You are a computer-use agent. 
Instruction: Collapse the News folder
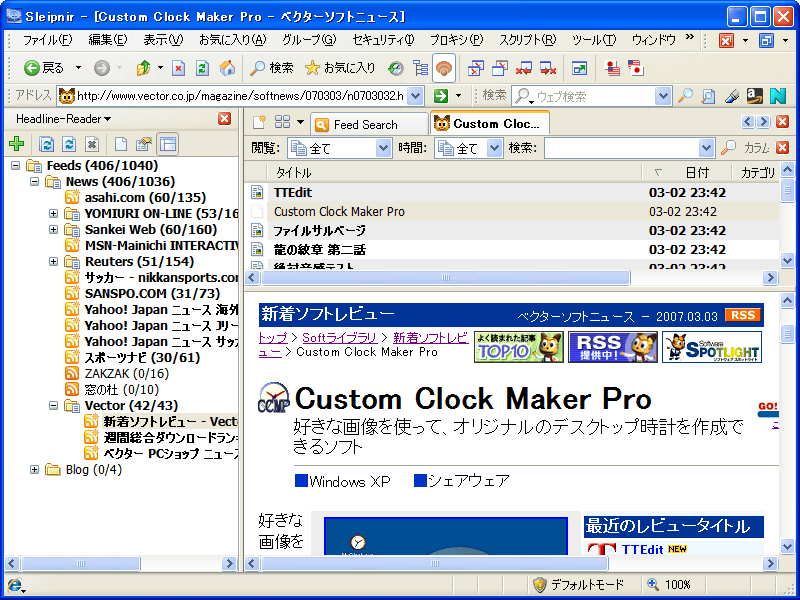34,181
